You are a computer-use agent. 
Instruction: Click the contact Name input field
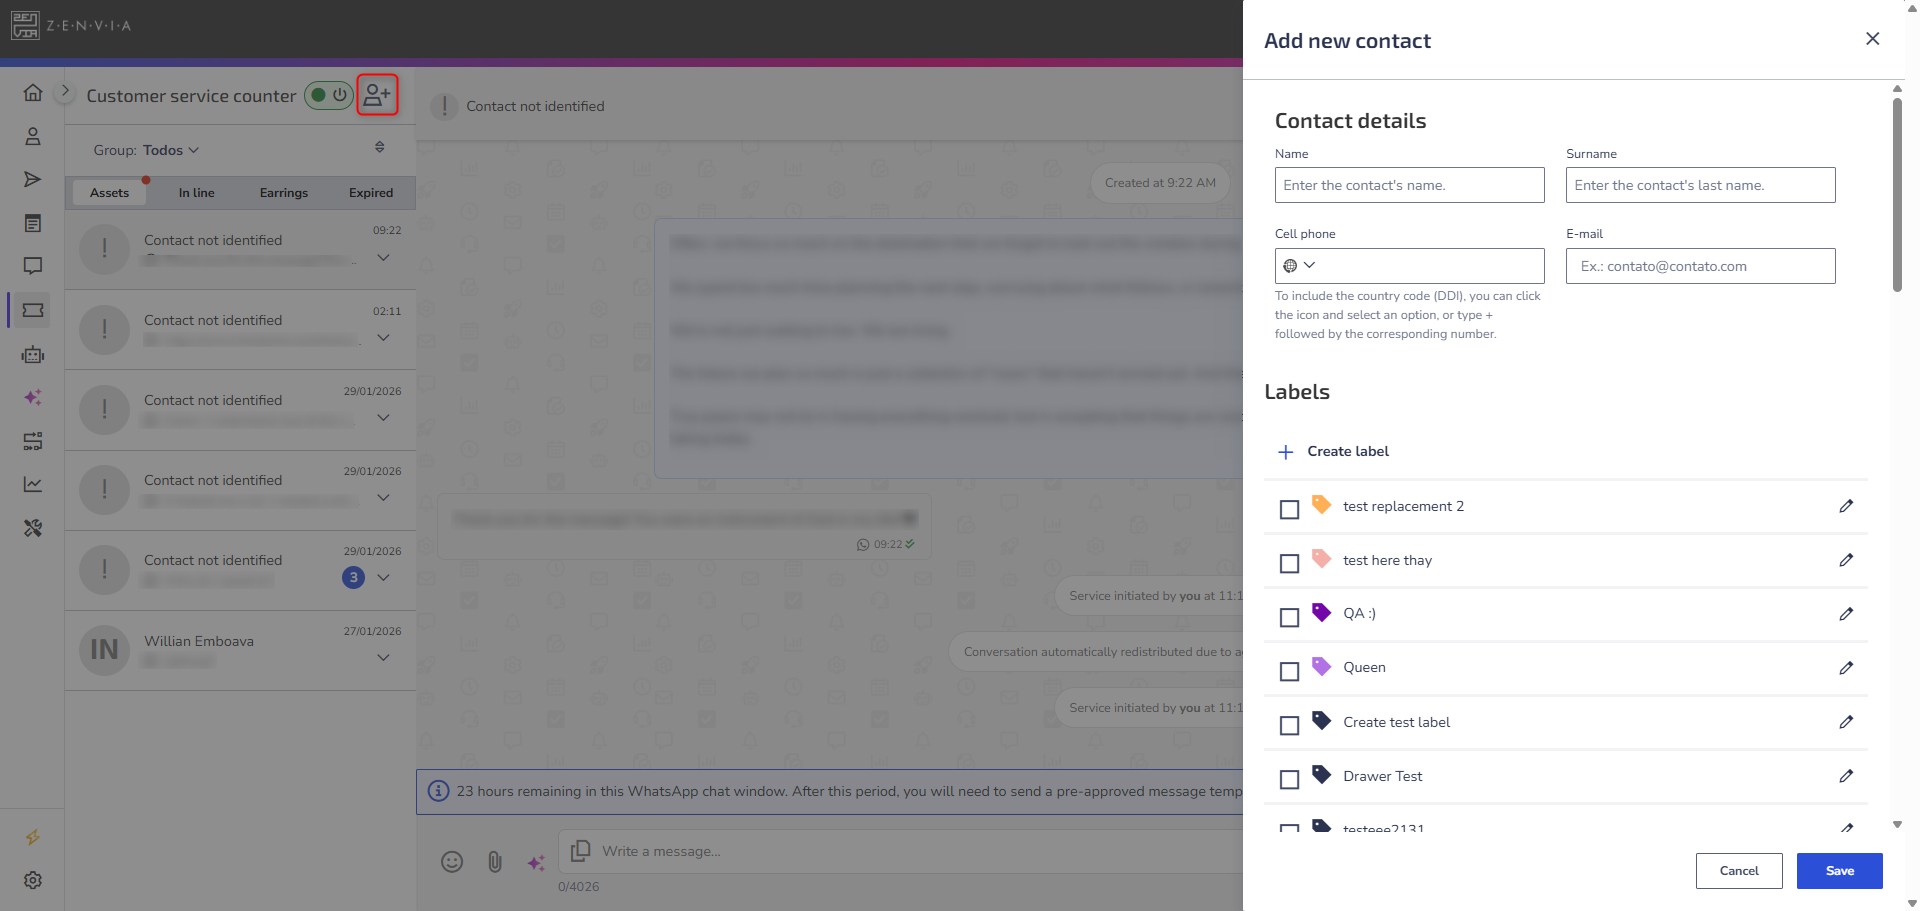pos(1410,185)
